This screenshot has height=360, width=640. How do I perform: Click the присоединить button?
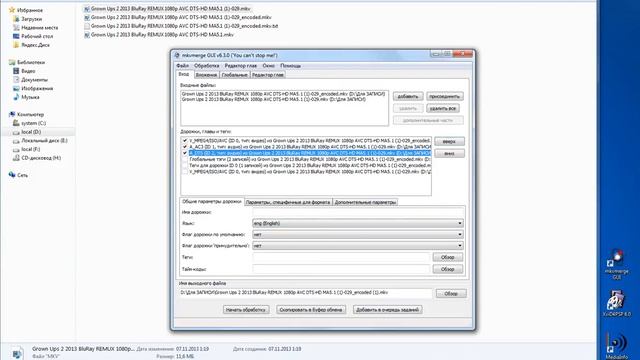tap(444, 96)
